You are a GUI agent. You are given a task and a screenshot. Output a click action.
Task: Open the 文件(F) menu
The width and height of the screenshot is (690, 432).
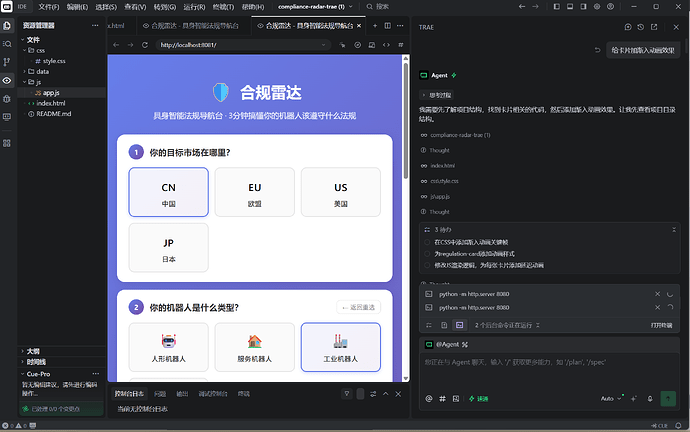click(x=48, y=7)
